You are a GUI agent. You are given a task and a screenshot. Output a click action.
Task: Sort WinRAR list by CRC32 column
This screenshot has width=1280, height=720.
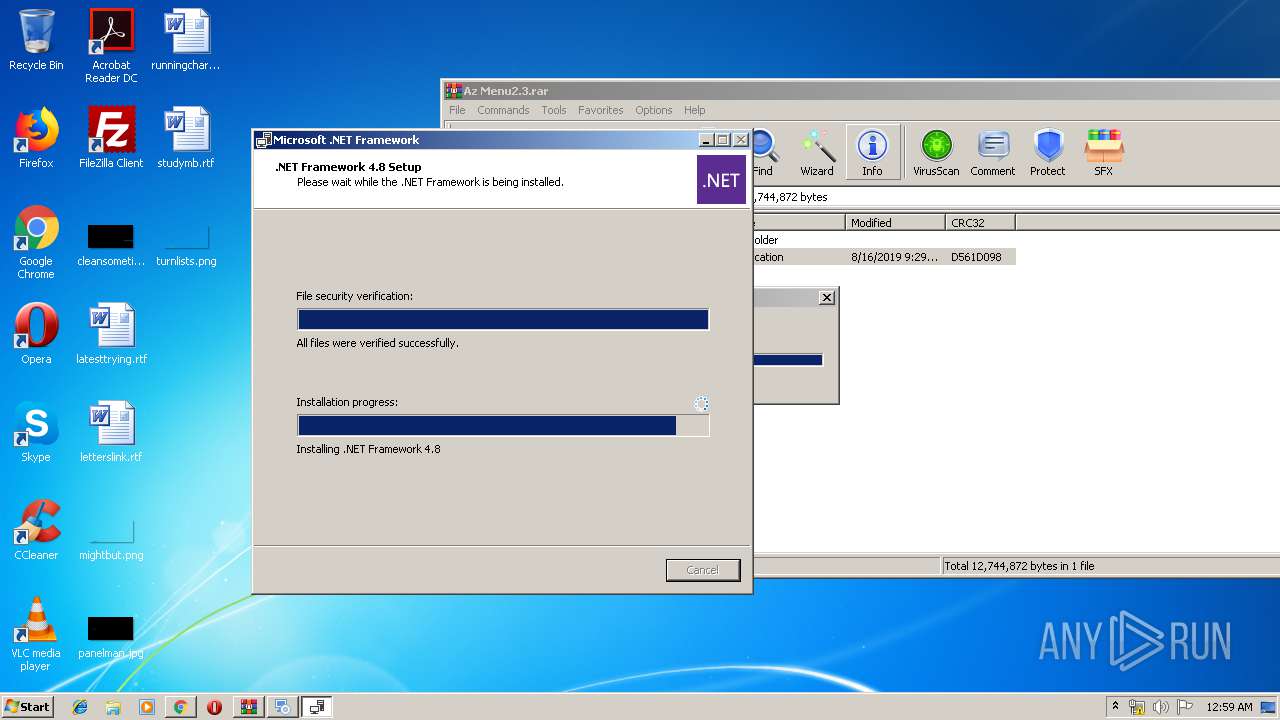coord(980,222)
